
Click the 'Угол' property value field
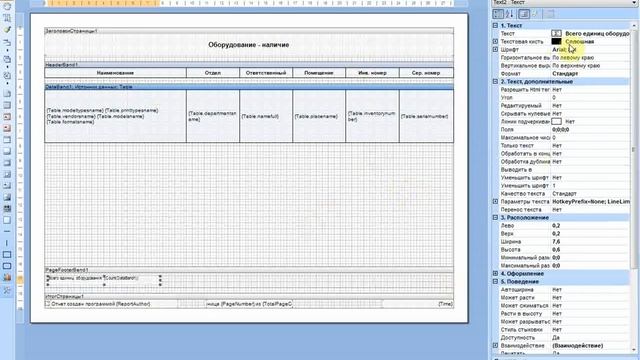tap(590, 98)
